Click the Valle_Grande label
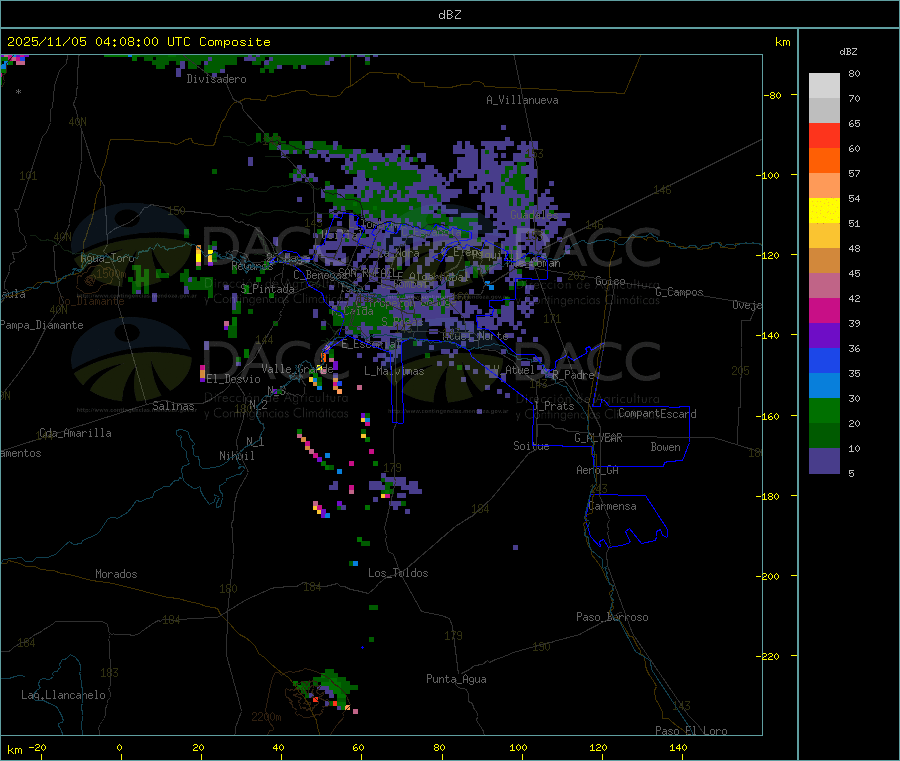 [297, 368]
